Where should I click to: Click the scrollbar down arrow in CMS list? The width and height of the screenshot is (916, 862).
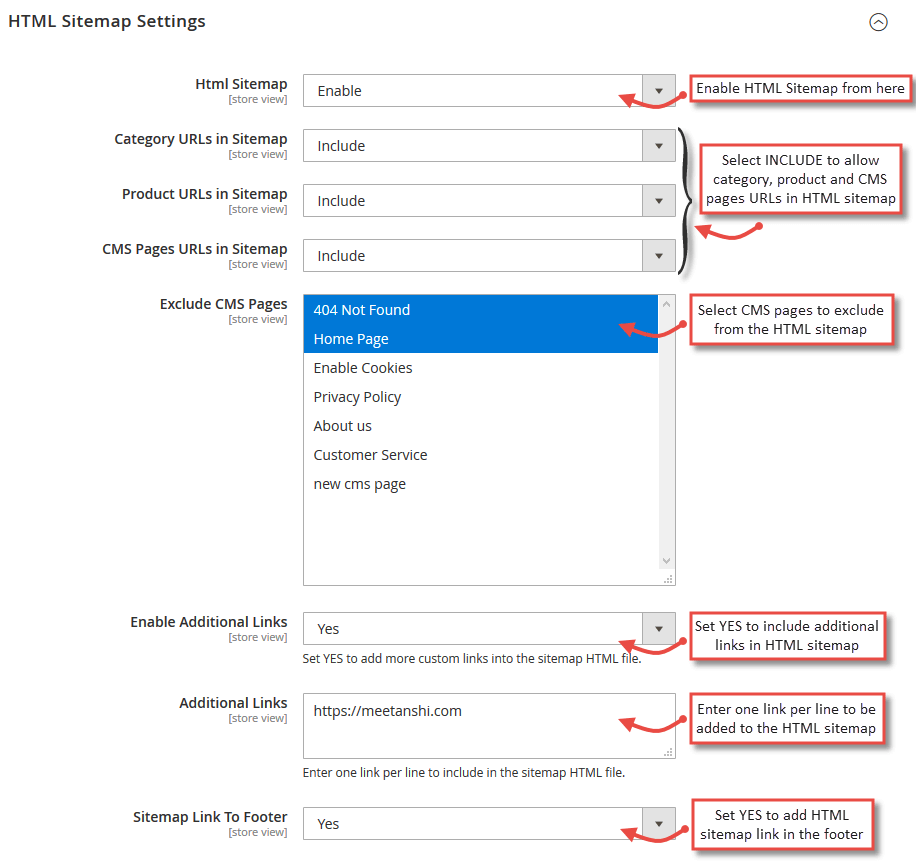(x=666, y=560)
